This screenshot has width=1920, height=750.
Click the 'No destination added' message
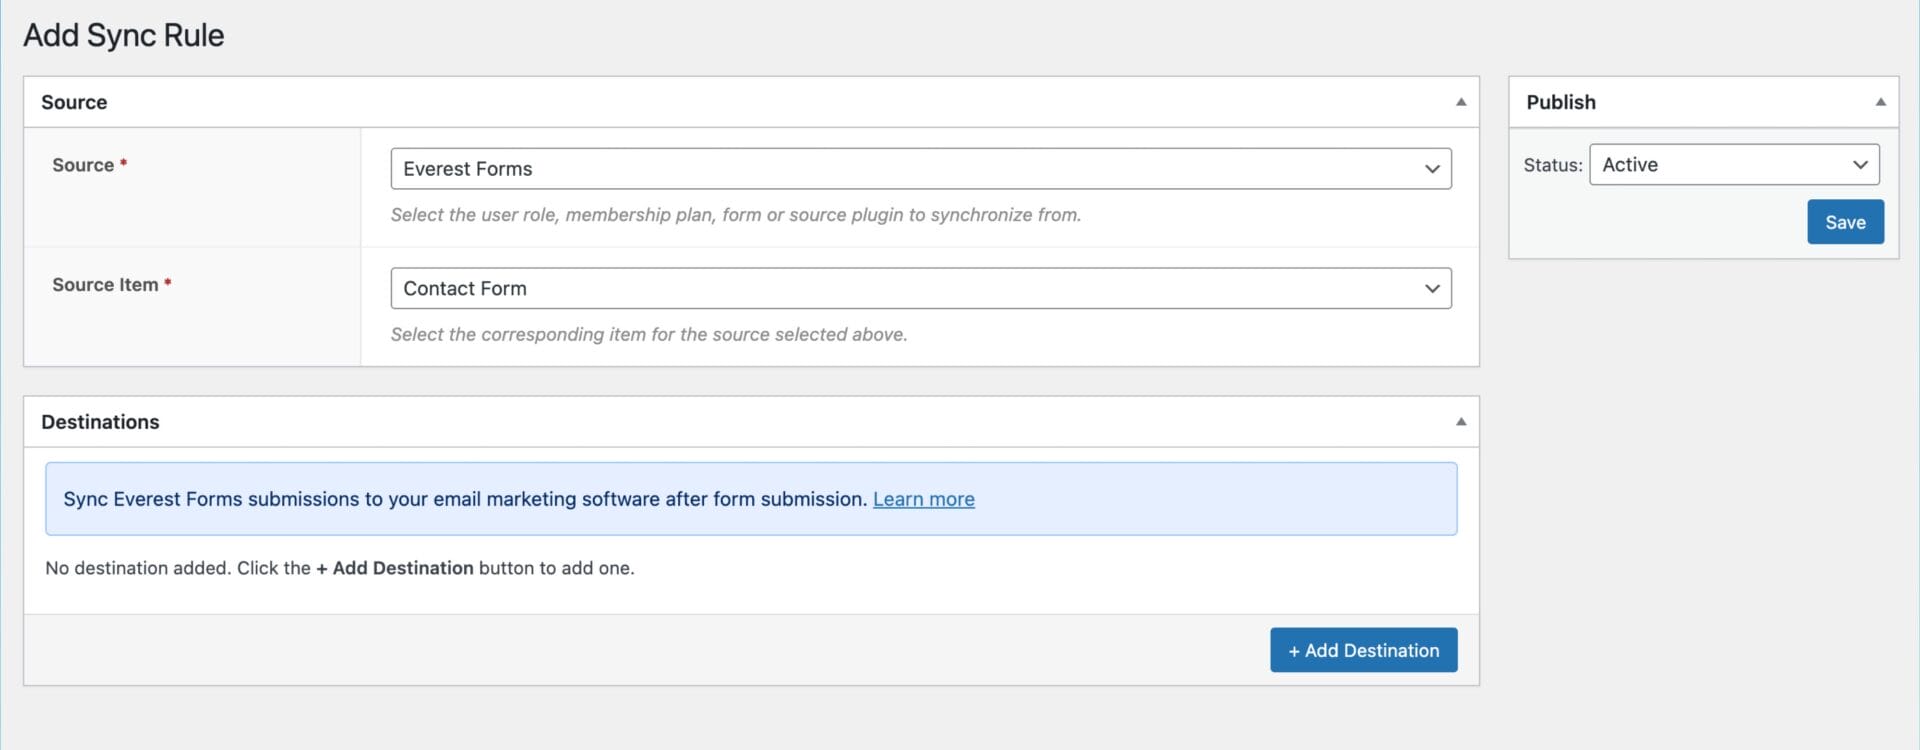click(340, 568)
